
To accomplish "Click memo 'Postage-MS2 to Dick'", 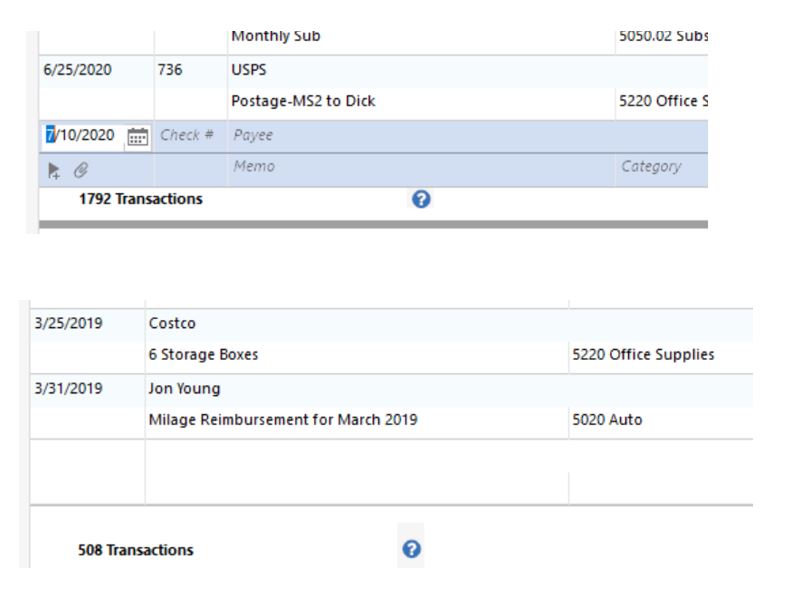I will pos(303,102).
